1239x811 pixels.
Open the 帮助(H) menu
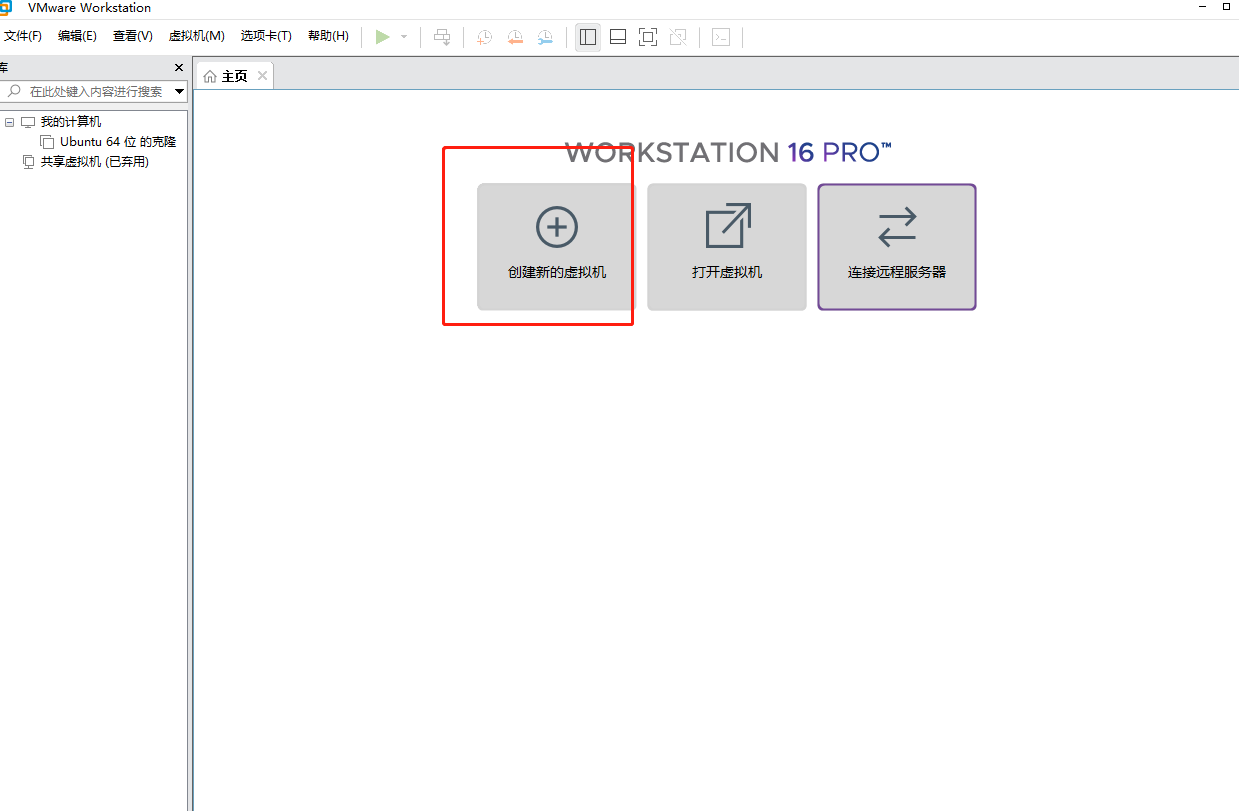[328, 36]
